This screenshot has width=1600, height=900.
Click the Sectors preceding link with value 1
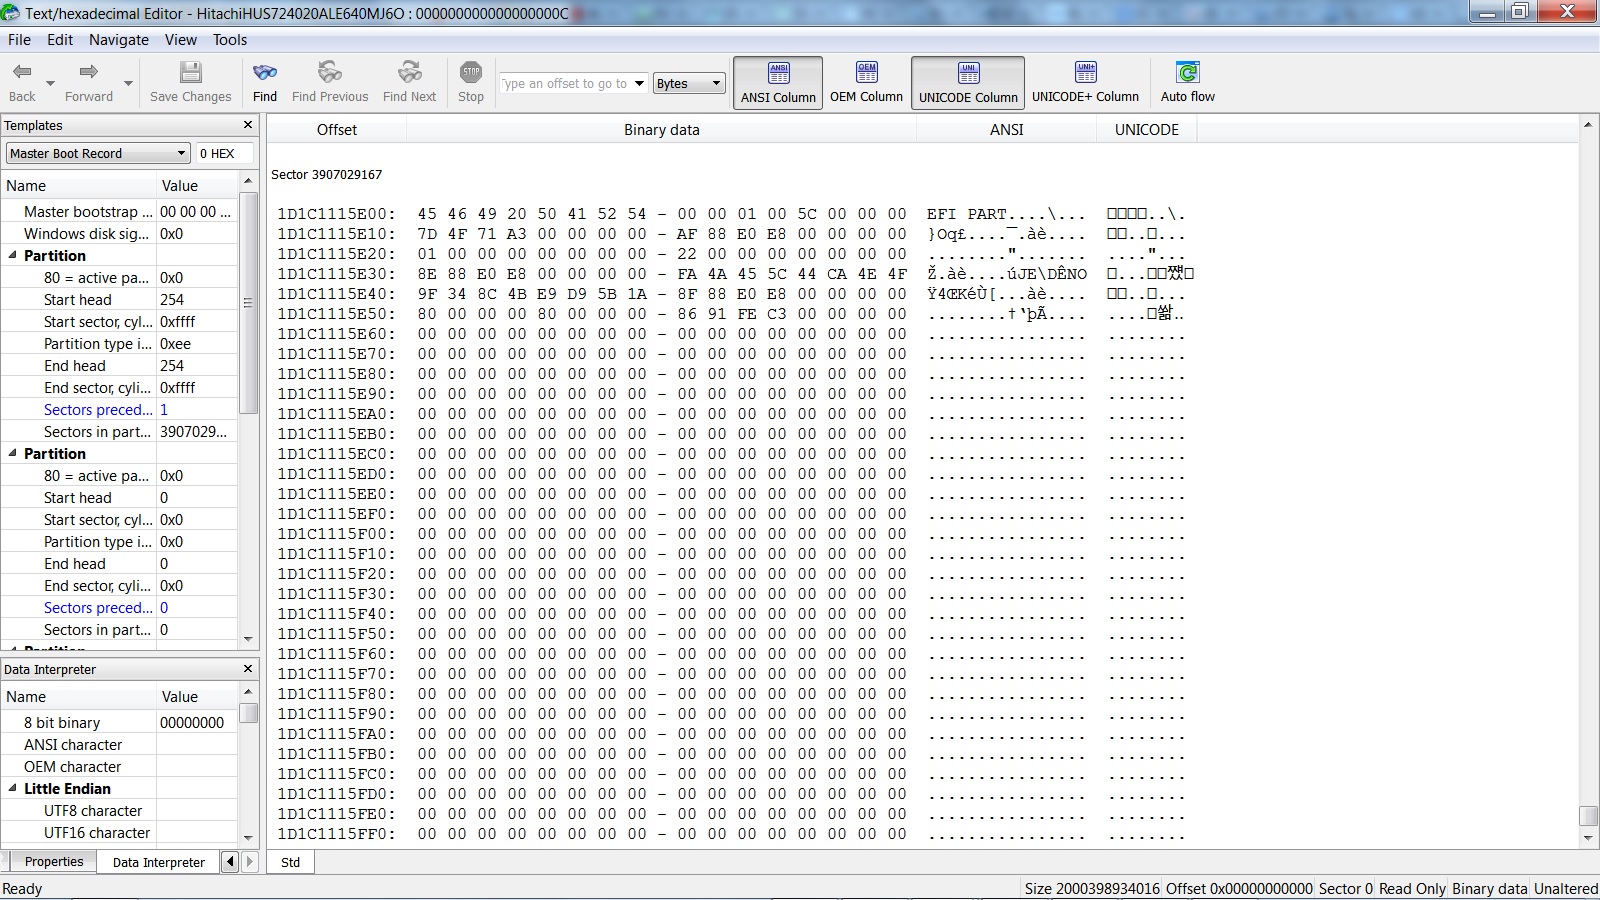[x=98, y=409]
